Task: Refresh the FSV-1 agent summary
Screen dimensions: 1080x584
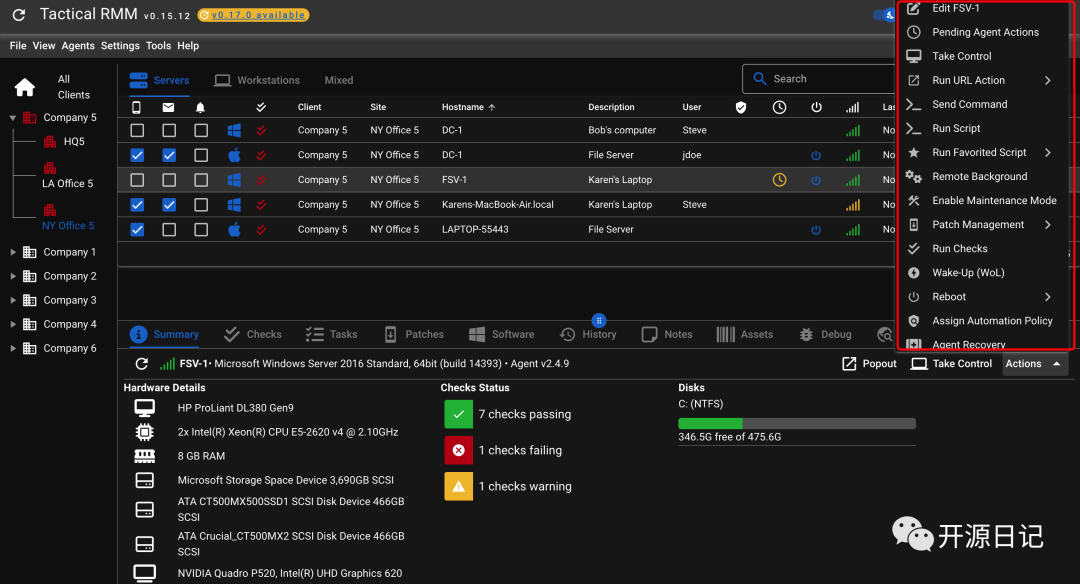Action: 141,364
